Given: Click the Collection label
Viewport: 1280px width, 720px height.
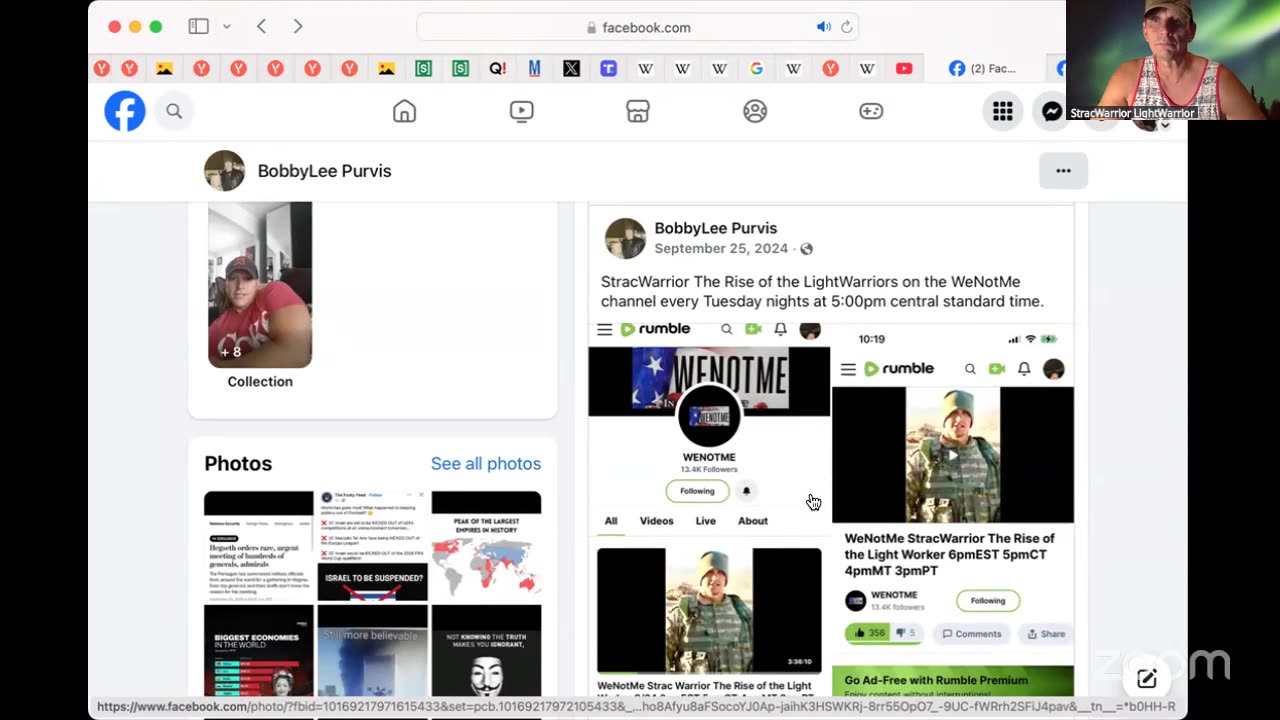Looking at the screenshot, I should click(260, 381).
